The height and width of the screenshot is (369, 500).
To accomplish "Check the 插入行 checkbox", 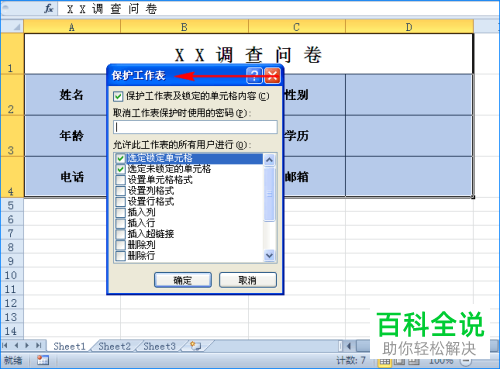I will [x=120, y=223].
